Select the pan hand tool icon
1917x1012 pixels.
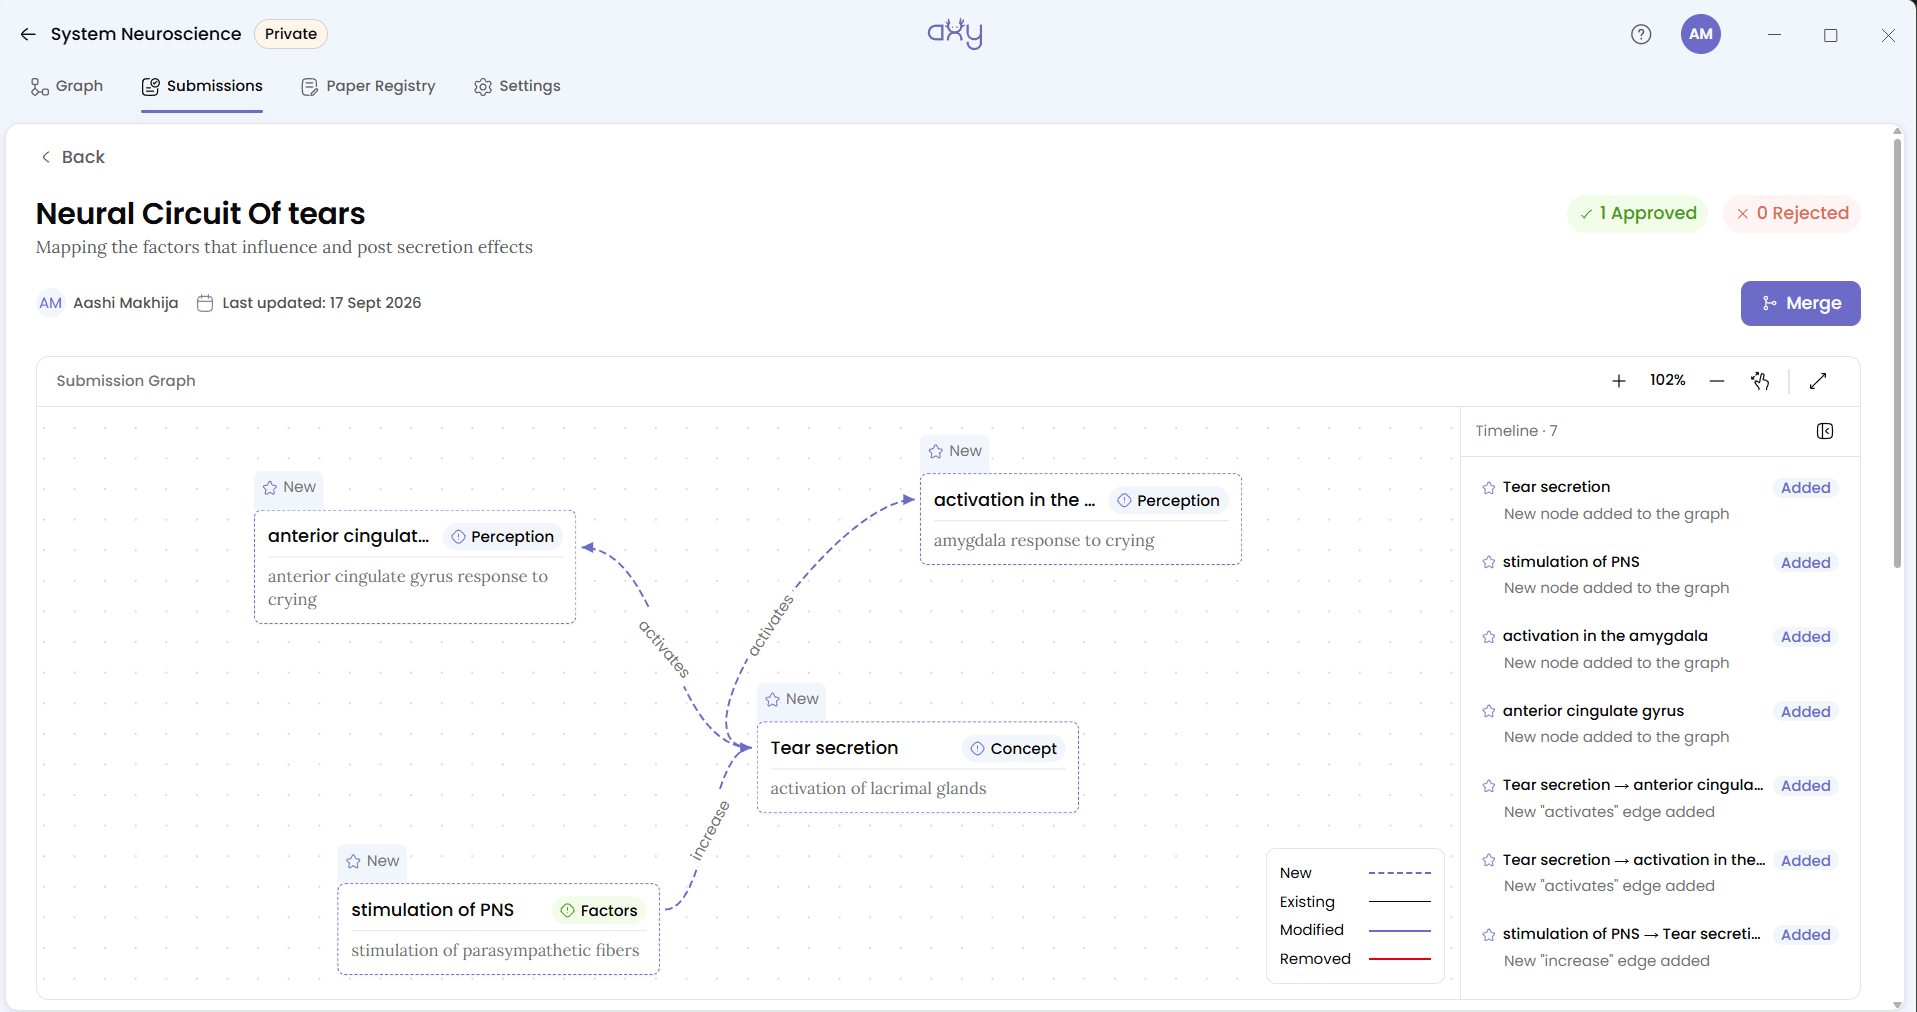pyautogui.click(x=1761, y=381)
